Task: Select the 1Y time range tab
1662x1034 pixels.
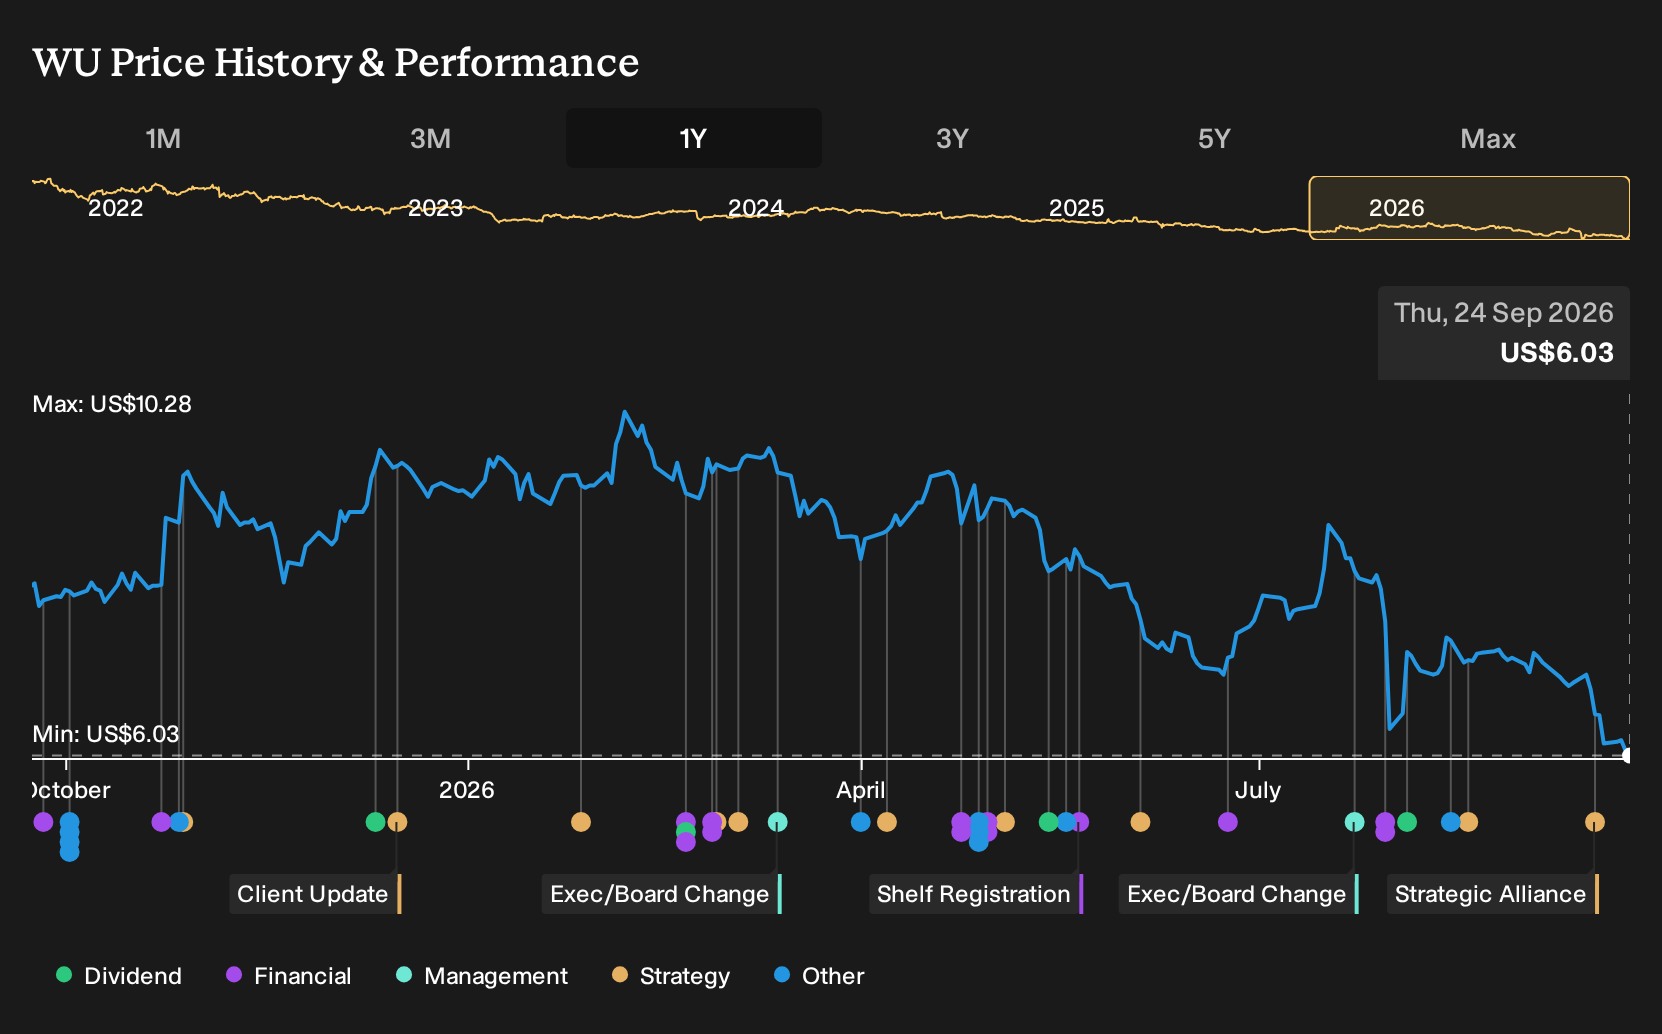Action: (x=694, y=138)
